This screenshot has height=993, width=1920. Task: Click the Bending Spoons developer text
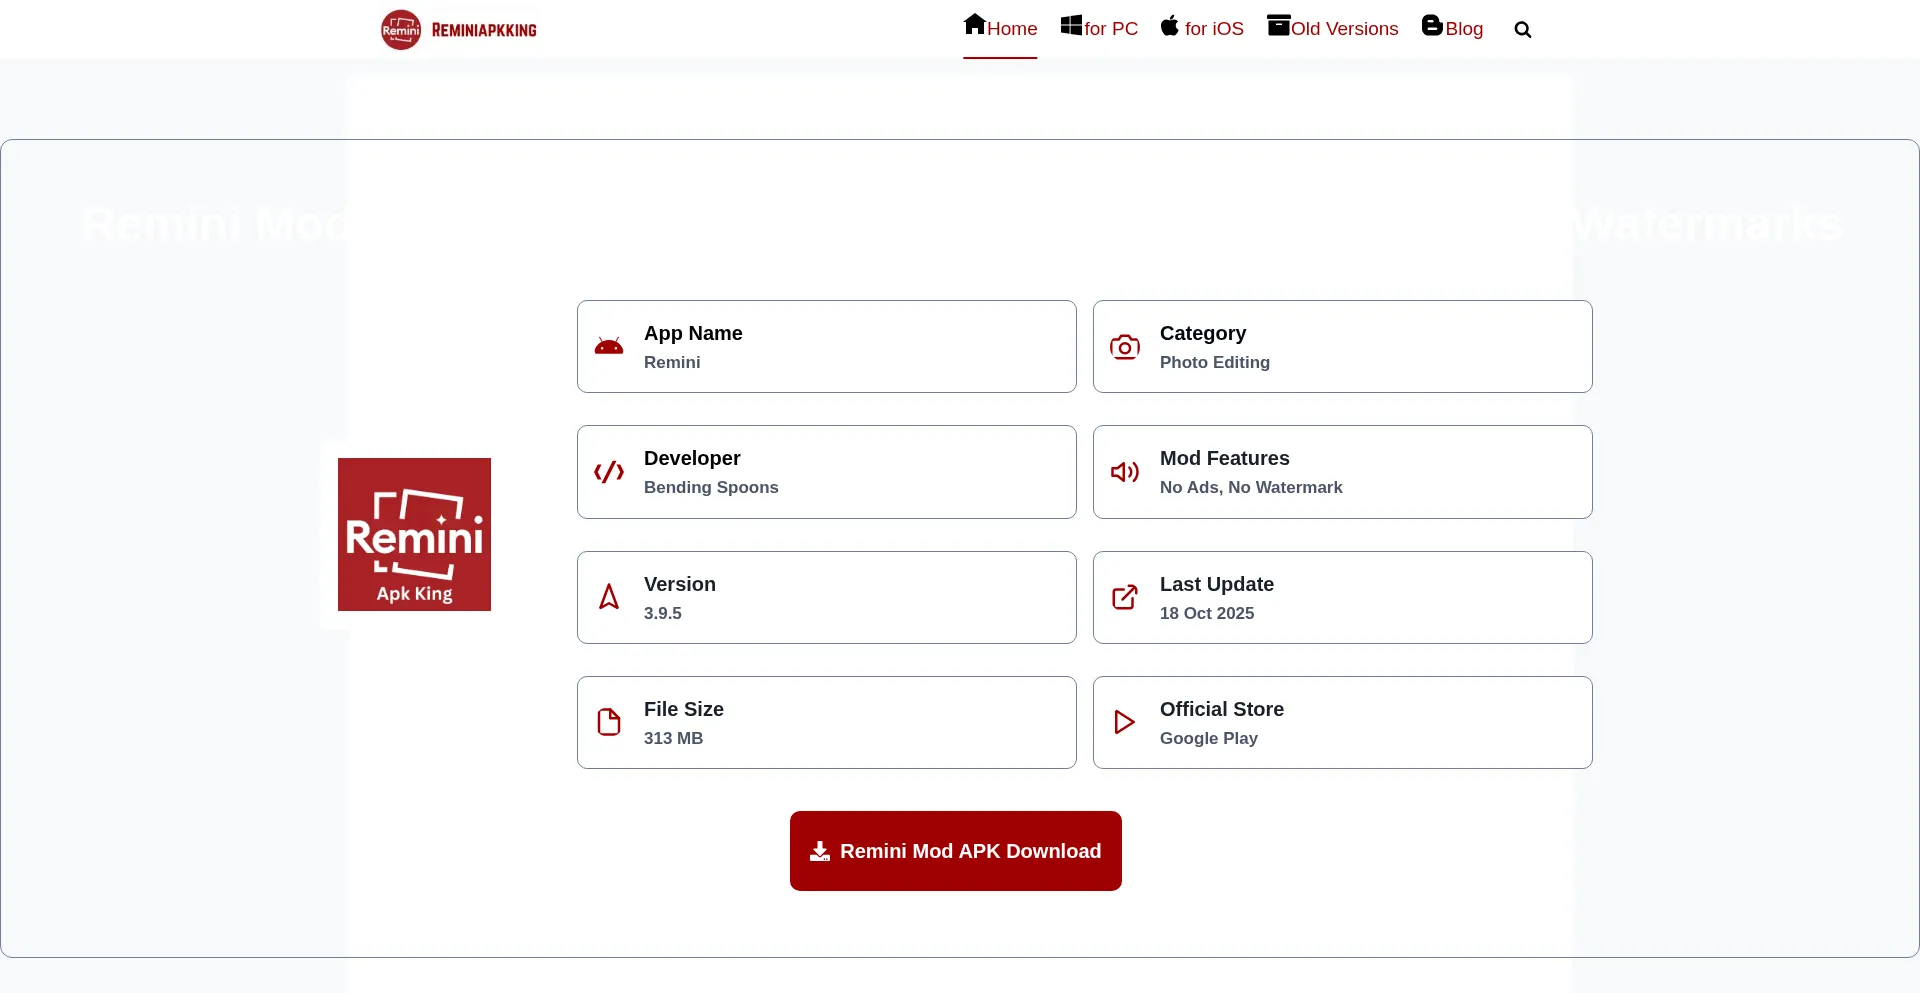coord(711,487)
